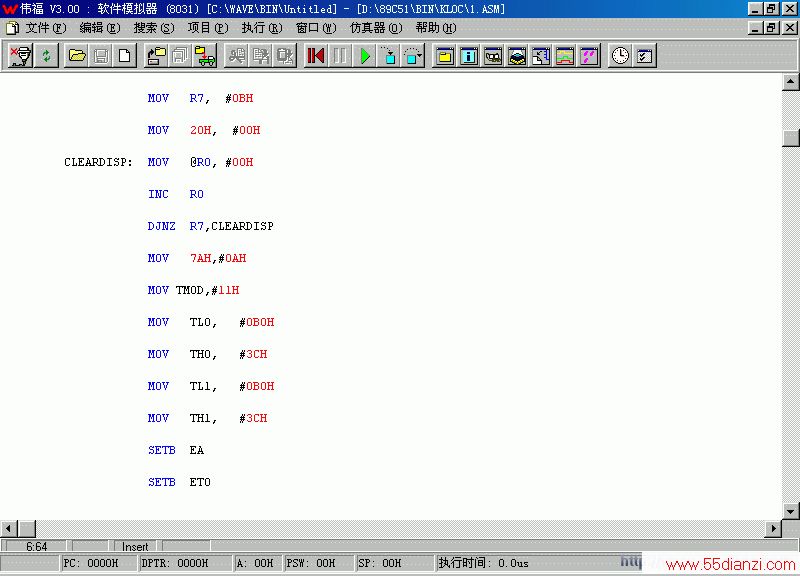This screenshot has width=800, height=576.
Task: Click vertical scrollbar up arrow
Action: pos(790,82)
